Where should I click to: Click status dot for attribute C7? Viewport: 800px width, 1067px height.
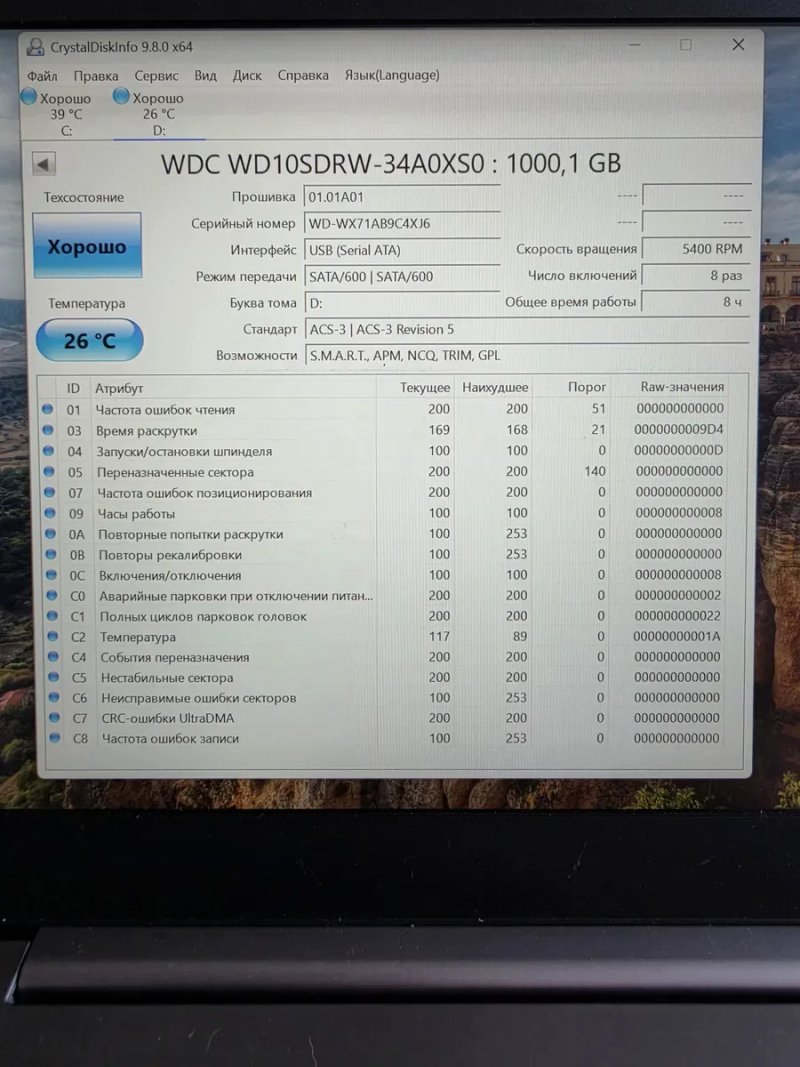click(54, 718)
